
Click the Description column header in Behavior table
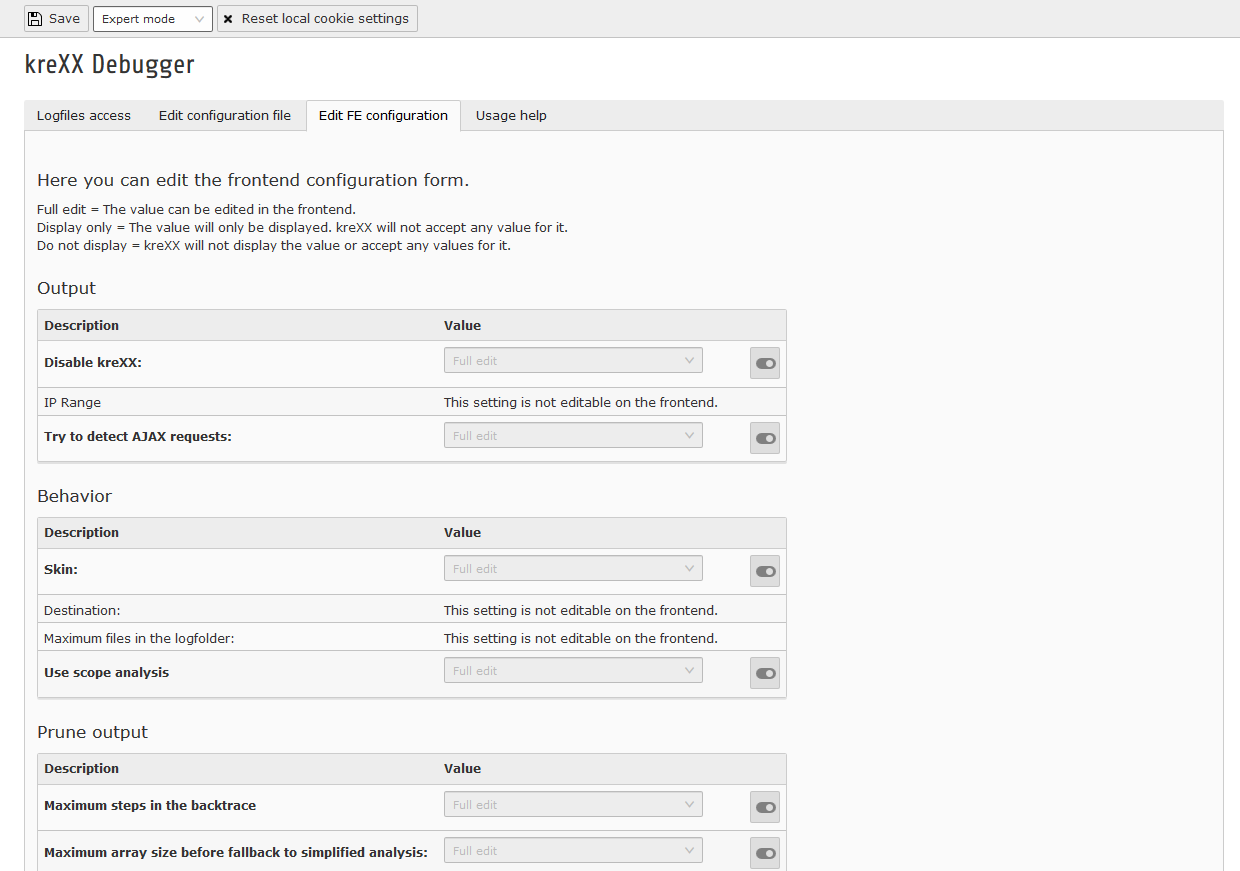[x=82, y=532]
